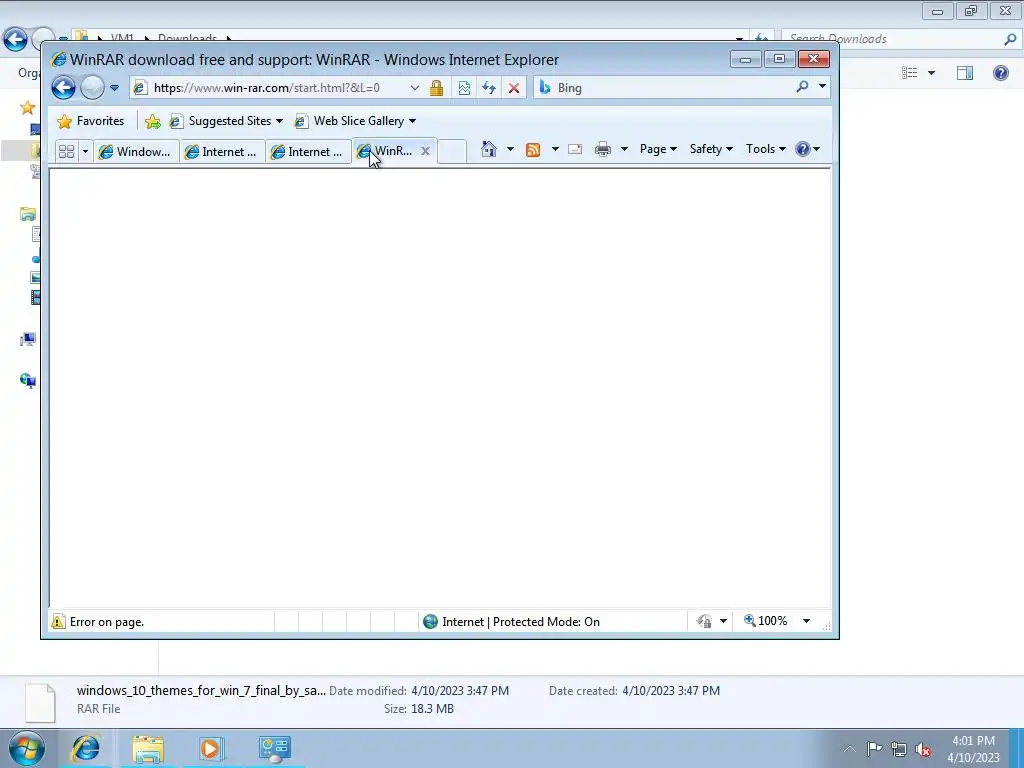Image resolution: width=1024 pixels, height=768 pixels.
Task: Toggle Compatibility View broken-page icon
Action: (464, 88)
